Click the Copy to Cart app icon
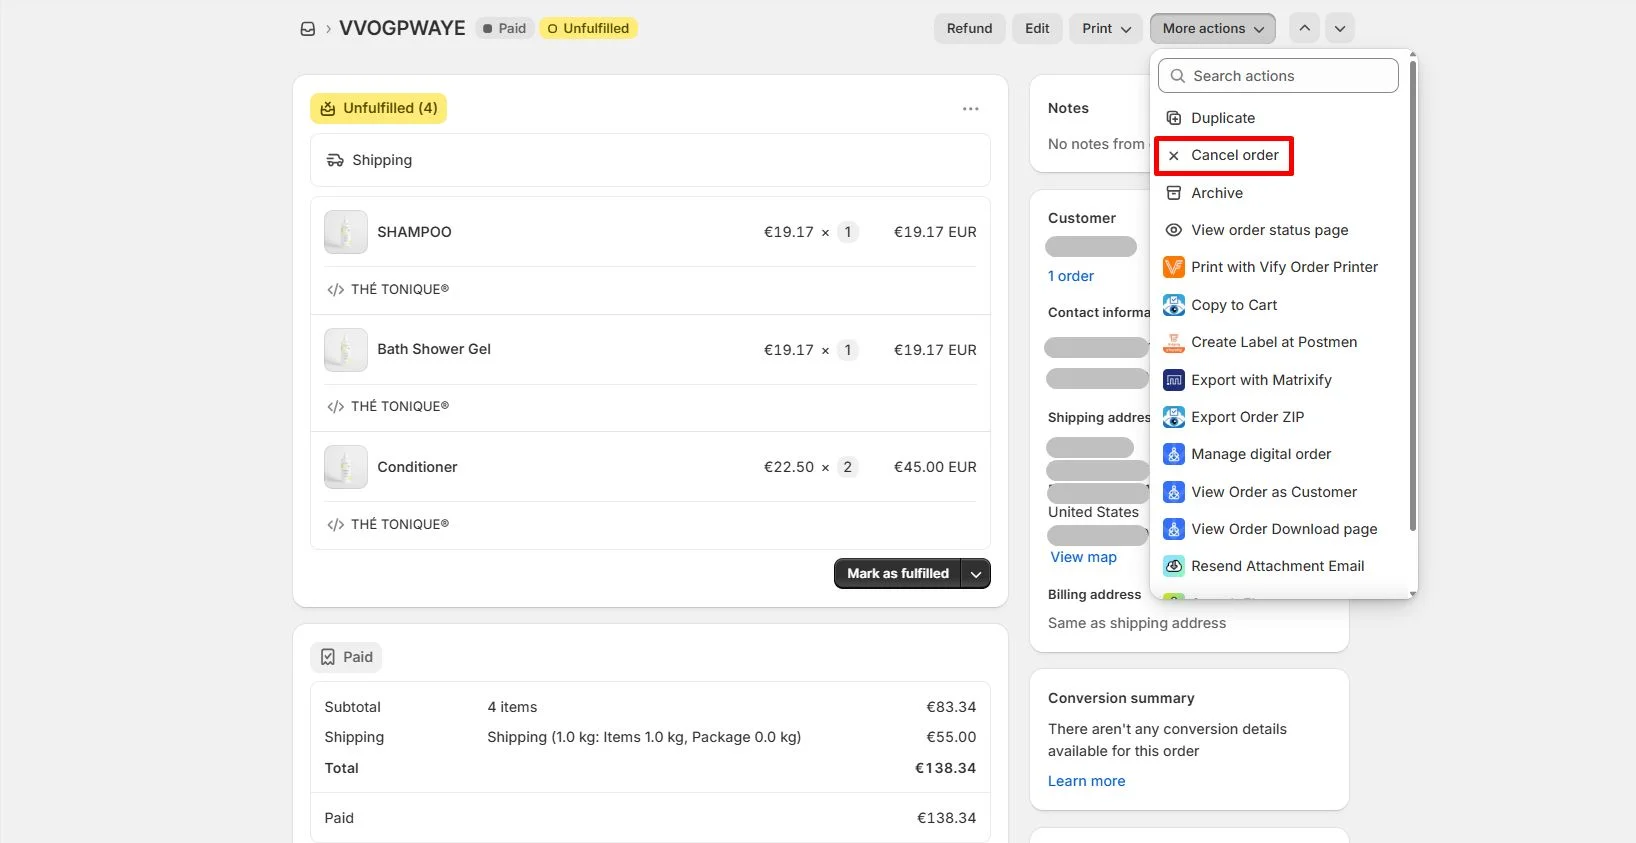 coord(1174,305)
